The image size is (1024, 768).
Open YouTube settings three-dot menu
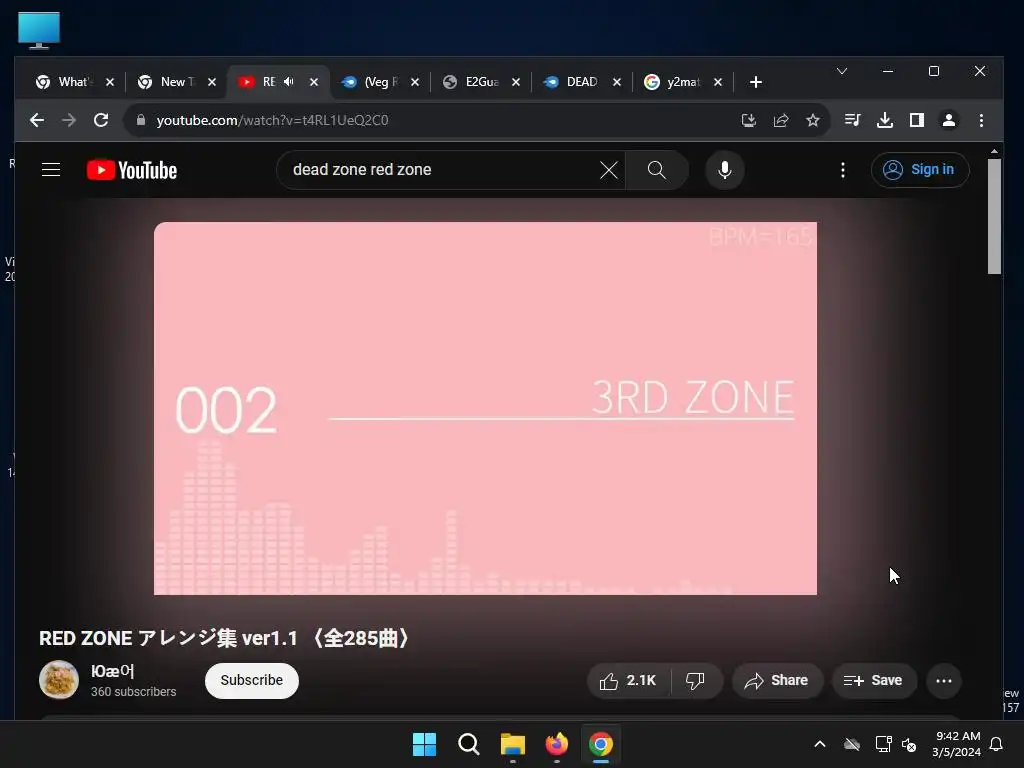(842, 170)
